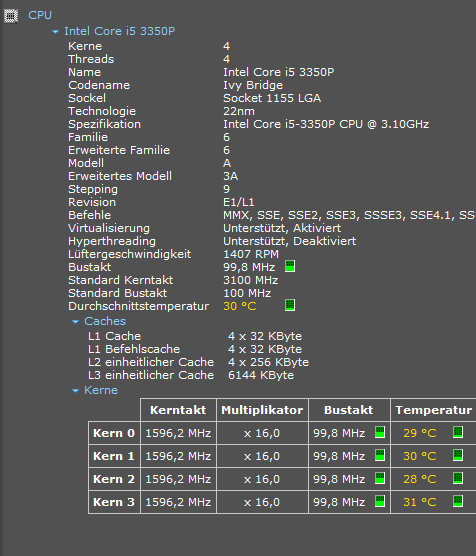Click the Kerne section heading label

pos(101,390)
